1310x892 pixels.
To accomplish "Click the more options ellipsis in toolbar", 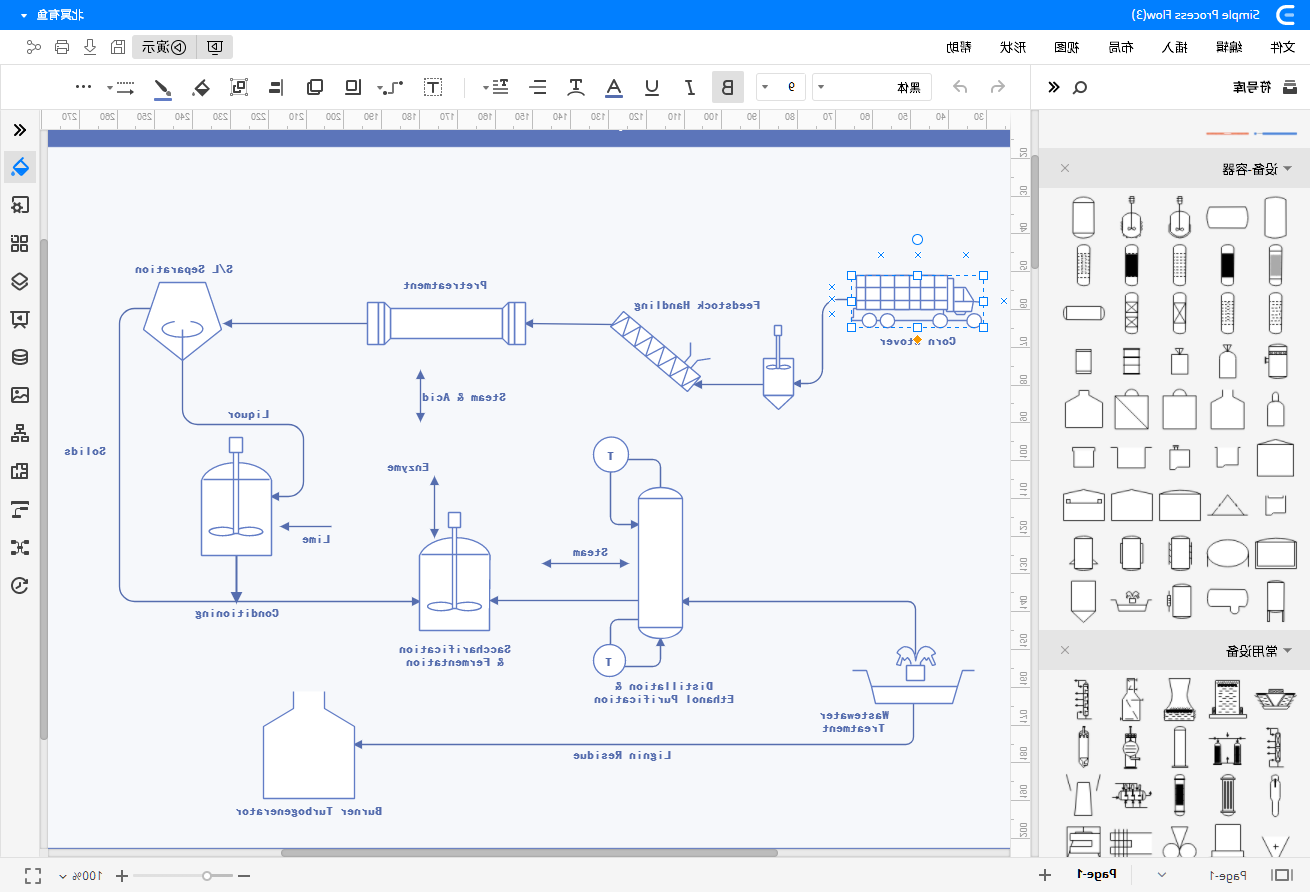I will pyautogui.click(x=84, y=87).
